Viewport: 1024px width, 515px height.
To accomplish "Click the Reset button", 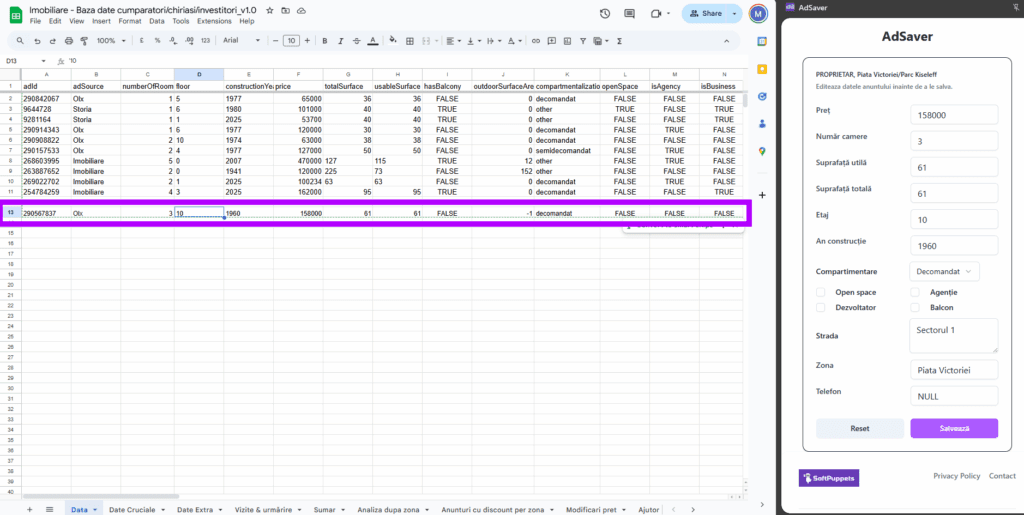I will tap(859, 428).
